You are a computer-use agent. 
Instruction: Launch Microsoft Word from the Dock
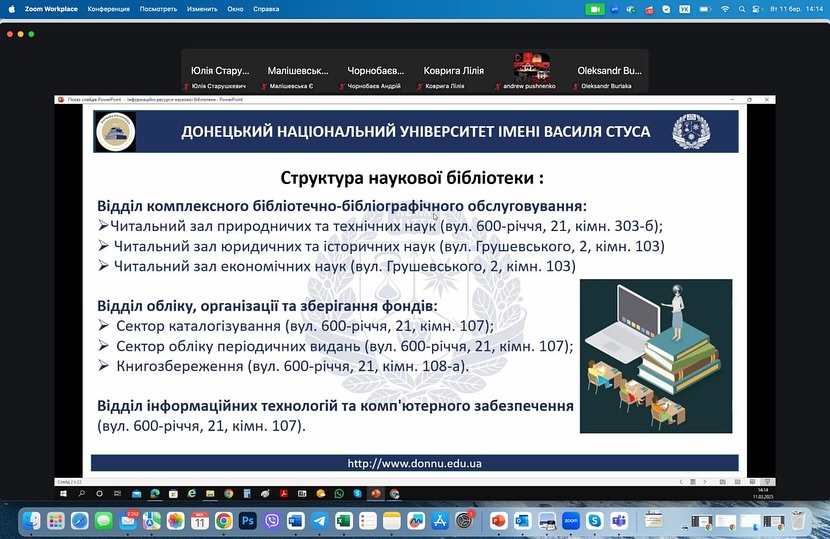coord(295,522)
